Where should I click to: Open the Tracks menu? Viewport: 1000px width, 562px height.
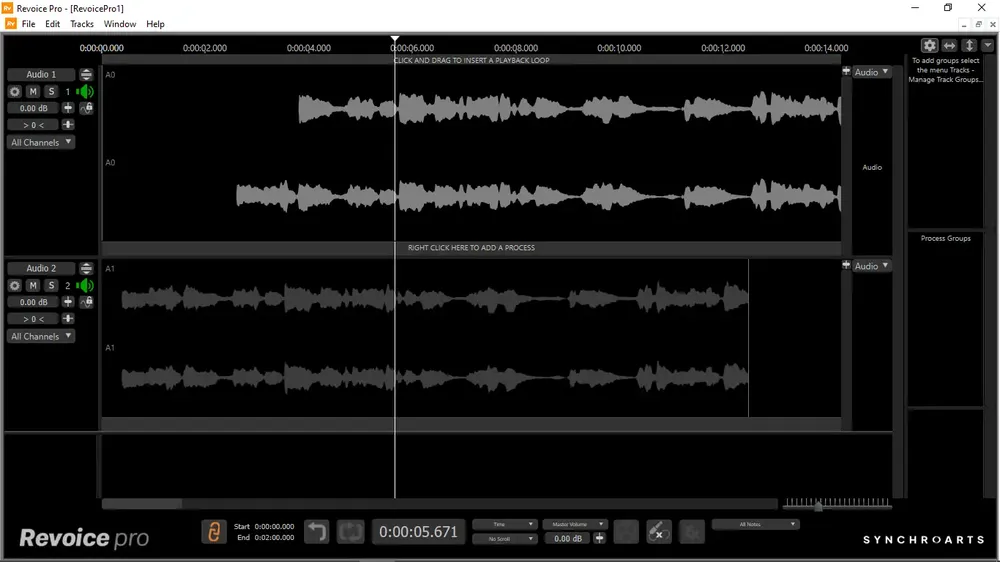[x=82, y=24]
